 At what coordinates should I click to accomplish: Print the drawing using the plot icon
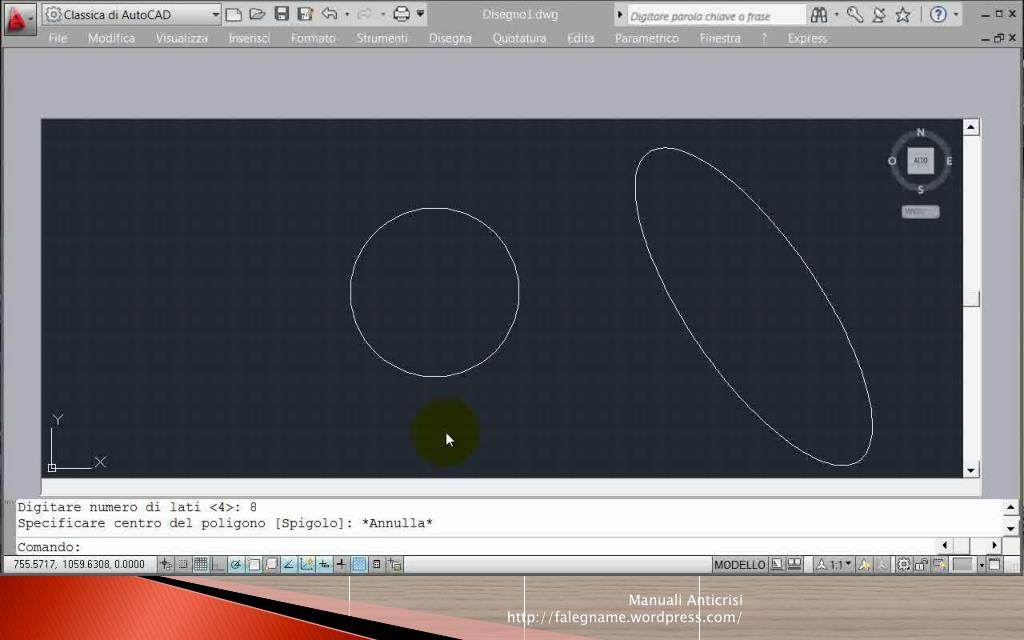point(402,14)
